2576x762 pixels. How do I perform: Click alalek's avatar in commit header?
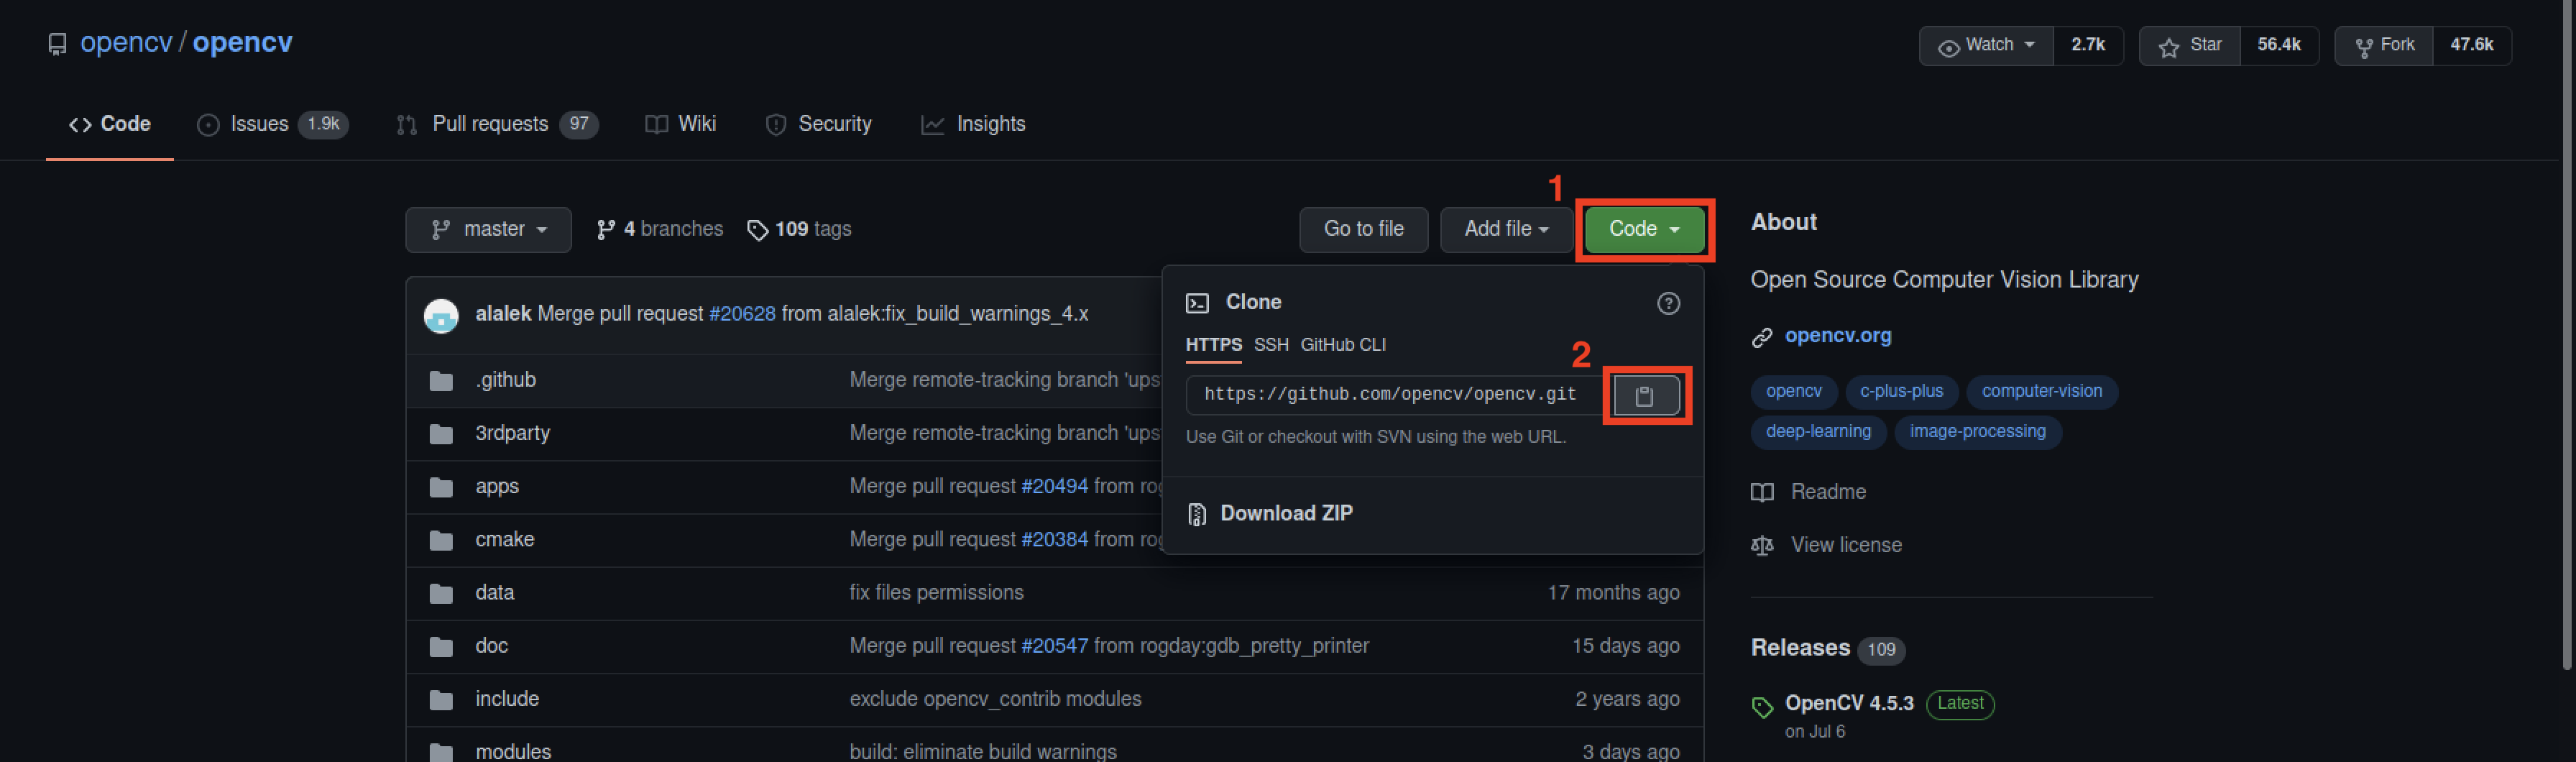coord(441,315)
